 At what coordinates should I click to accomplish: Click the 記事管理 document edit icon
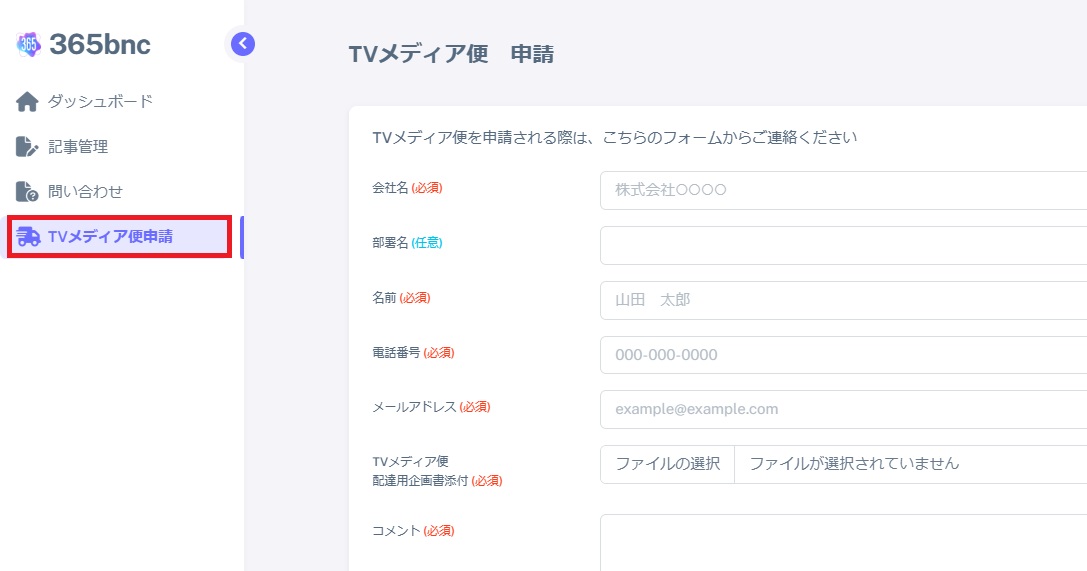click(28, 147)
